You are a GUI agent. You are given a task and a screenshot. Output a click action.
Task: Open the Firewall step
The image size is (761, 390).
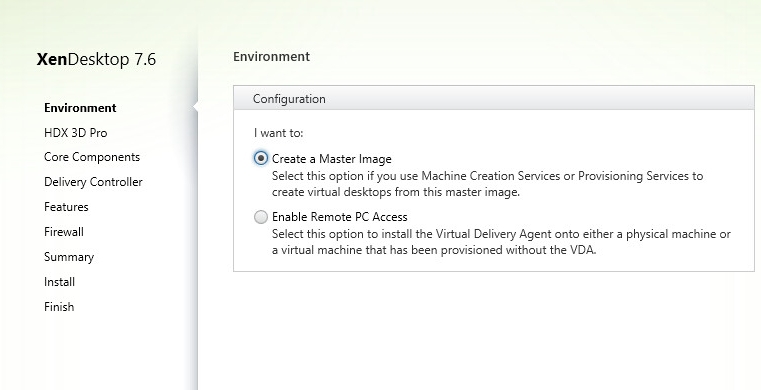tap(64, 232)
